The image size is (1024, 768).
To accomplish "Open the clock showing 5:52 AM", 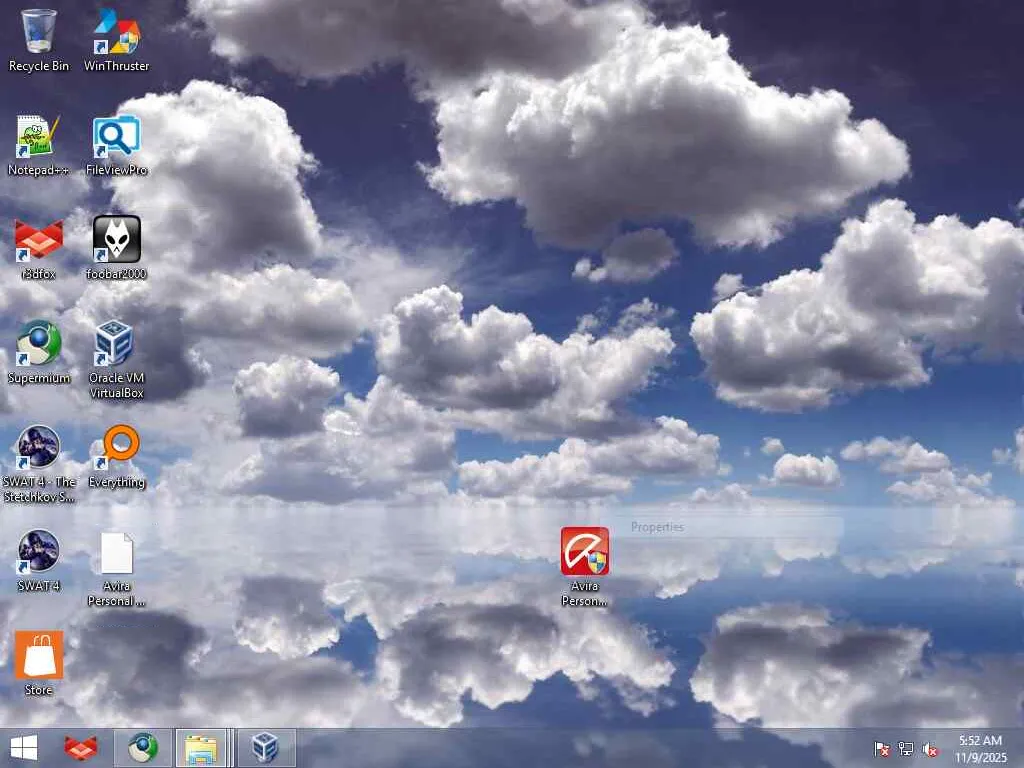I will click(980, 748).
